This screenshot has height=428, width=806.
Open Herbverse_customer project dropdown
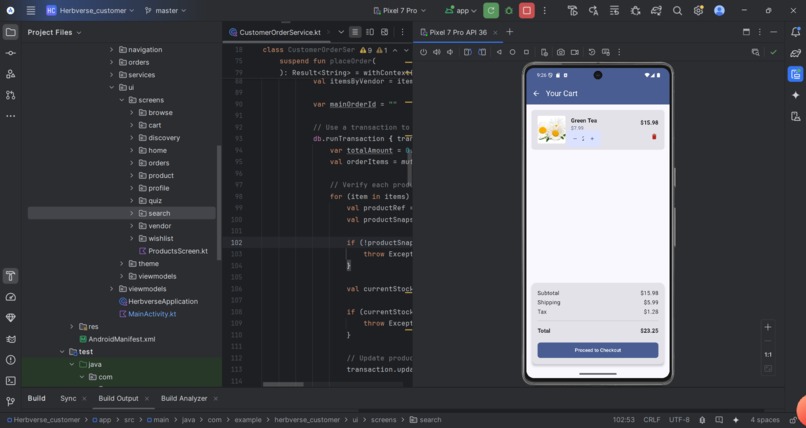[x=90, y=10]
